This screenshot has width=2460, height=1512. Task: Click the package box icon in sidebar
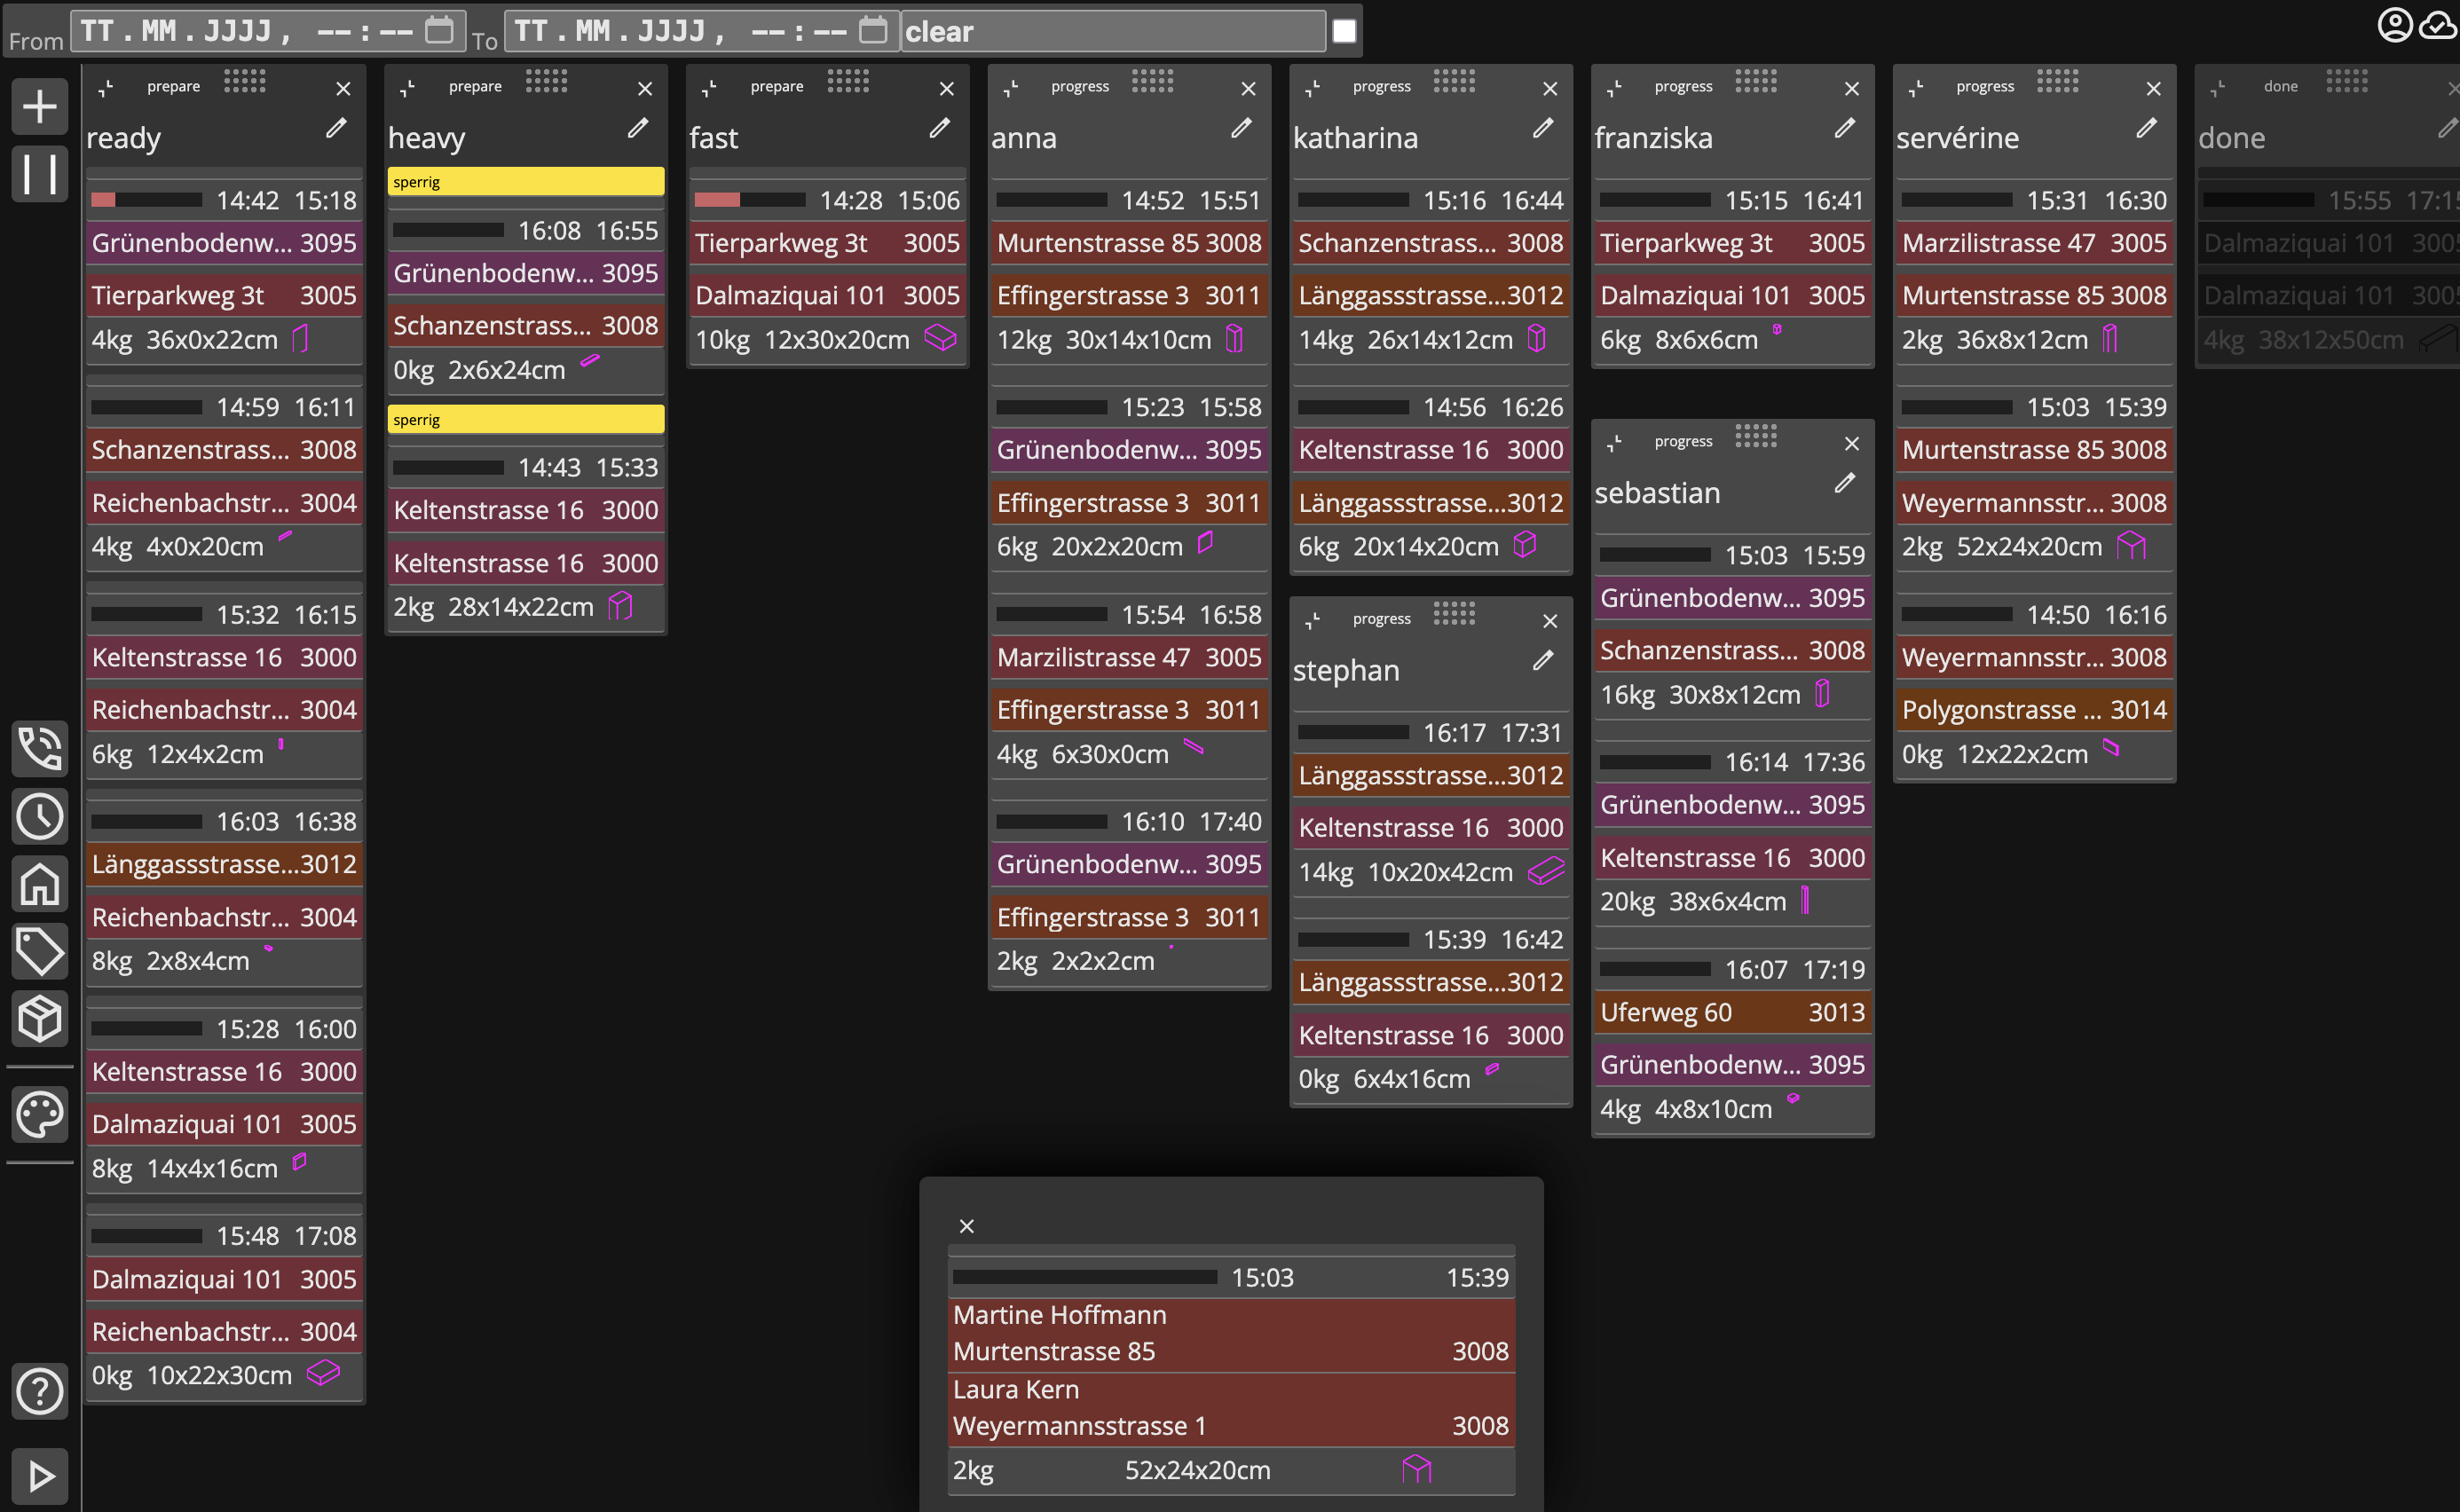tap(39, 1019)
